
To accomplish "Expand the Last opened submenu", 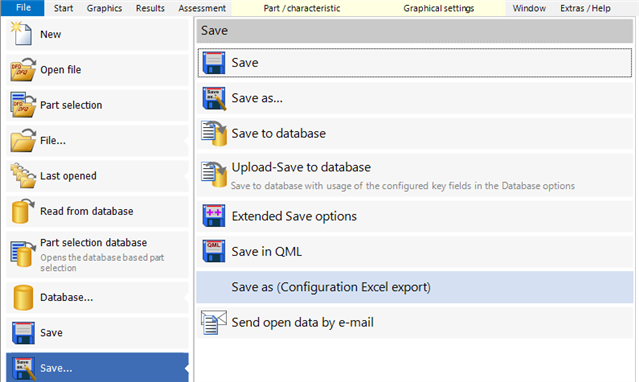I will [97, 176].
